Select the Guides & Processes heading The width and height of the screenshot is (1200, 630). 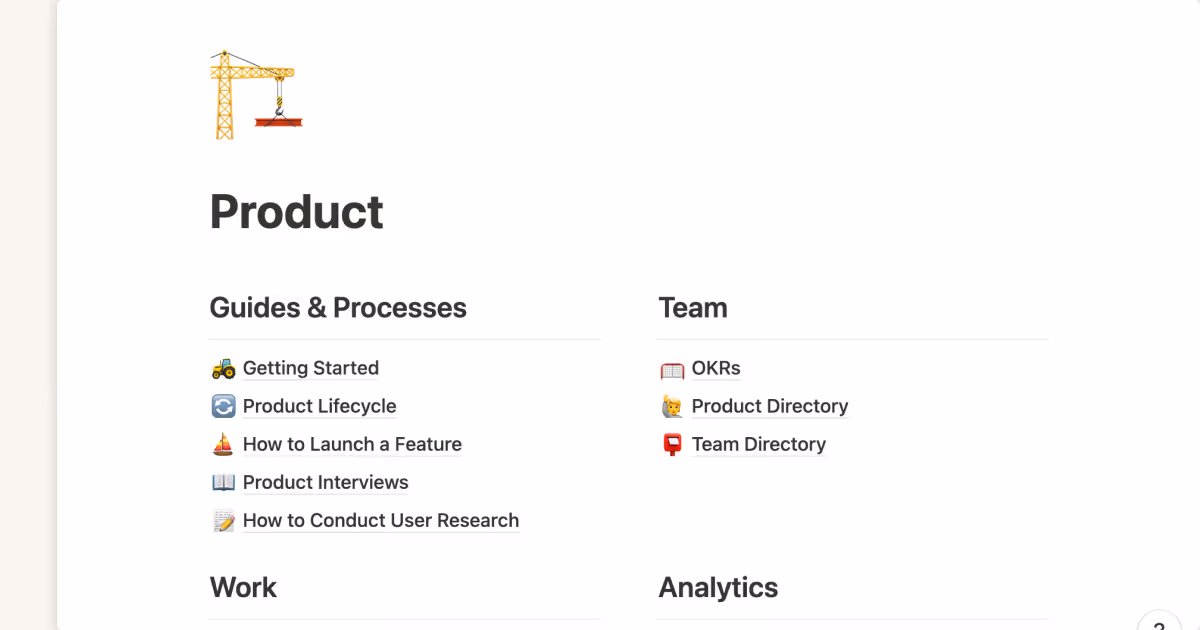(338, 307)
